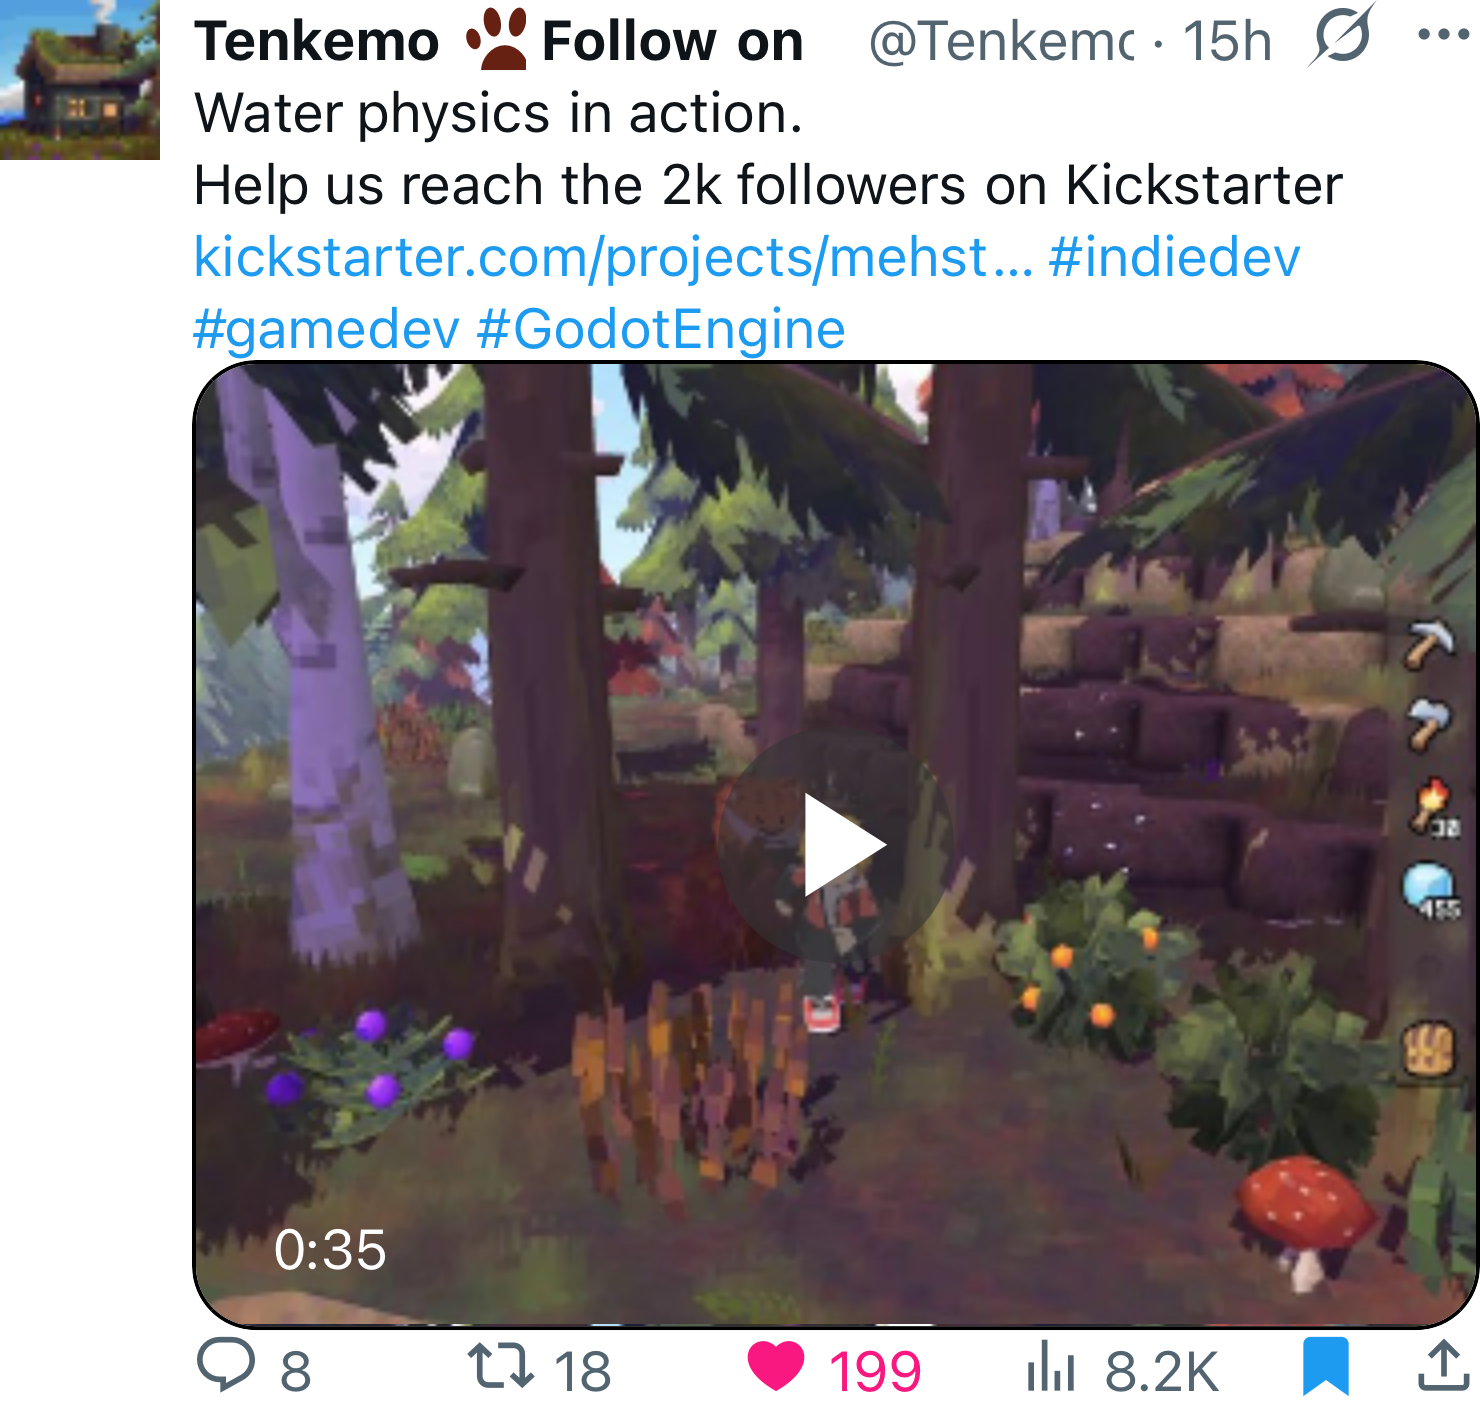Click the pickaxe icon in the video
The image size is (1480, 1404).
click(1429, 644)
